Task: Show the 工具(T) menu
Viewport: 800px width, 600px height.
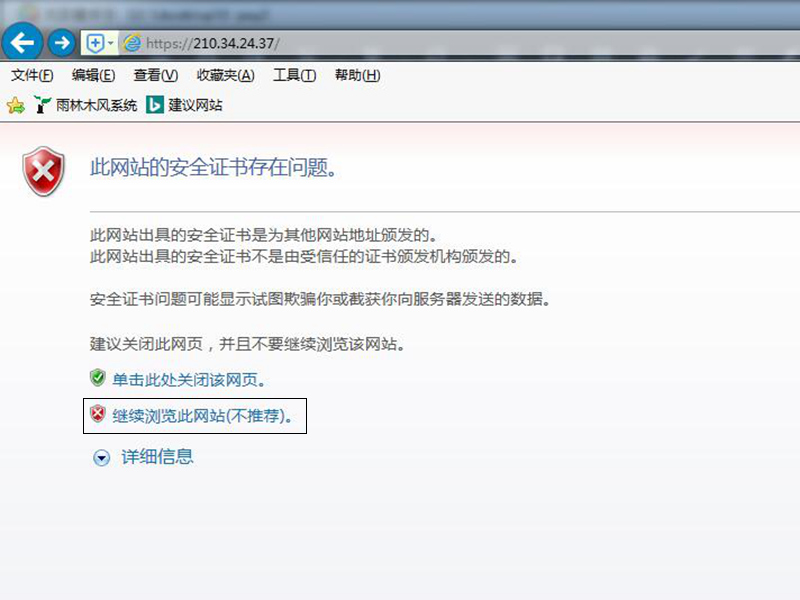Action: (x=294, y=76)
